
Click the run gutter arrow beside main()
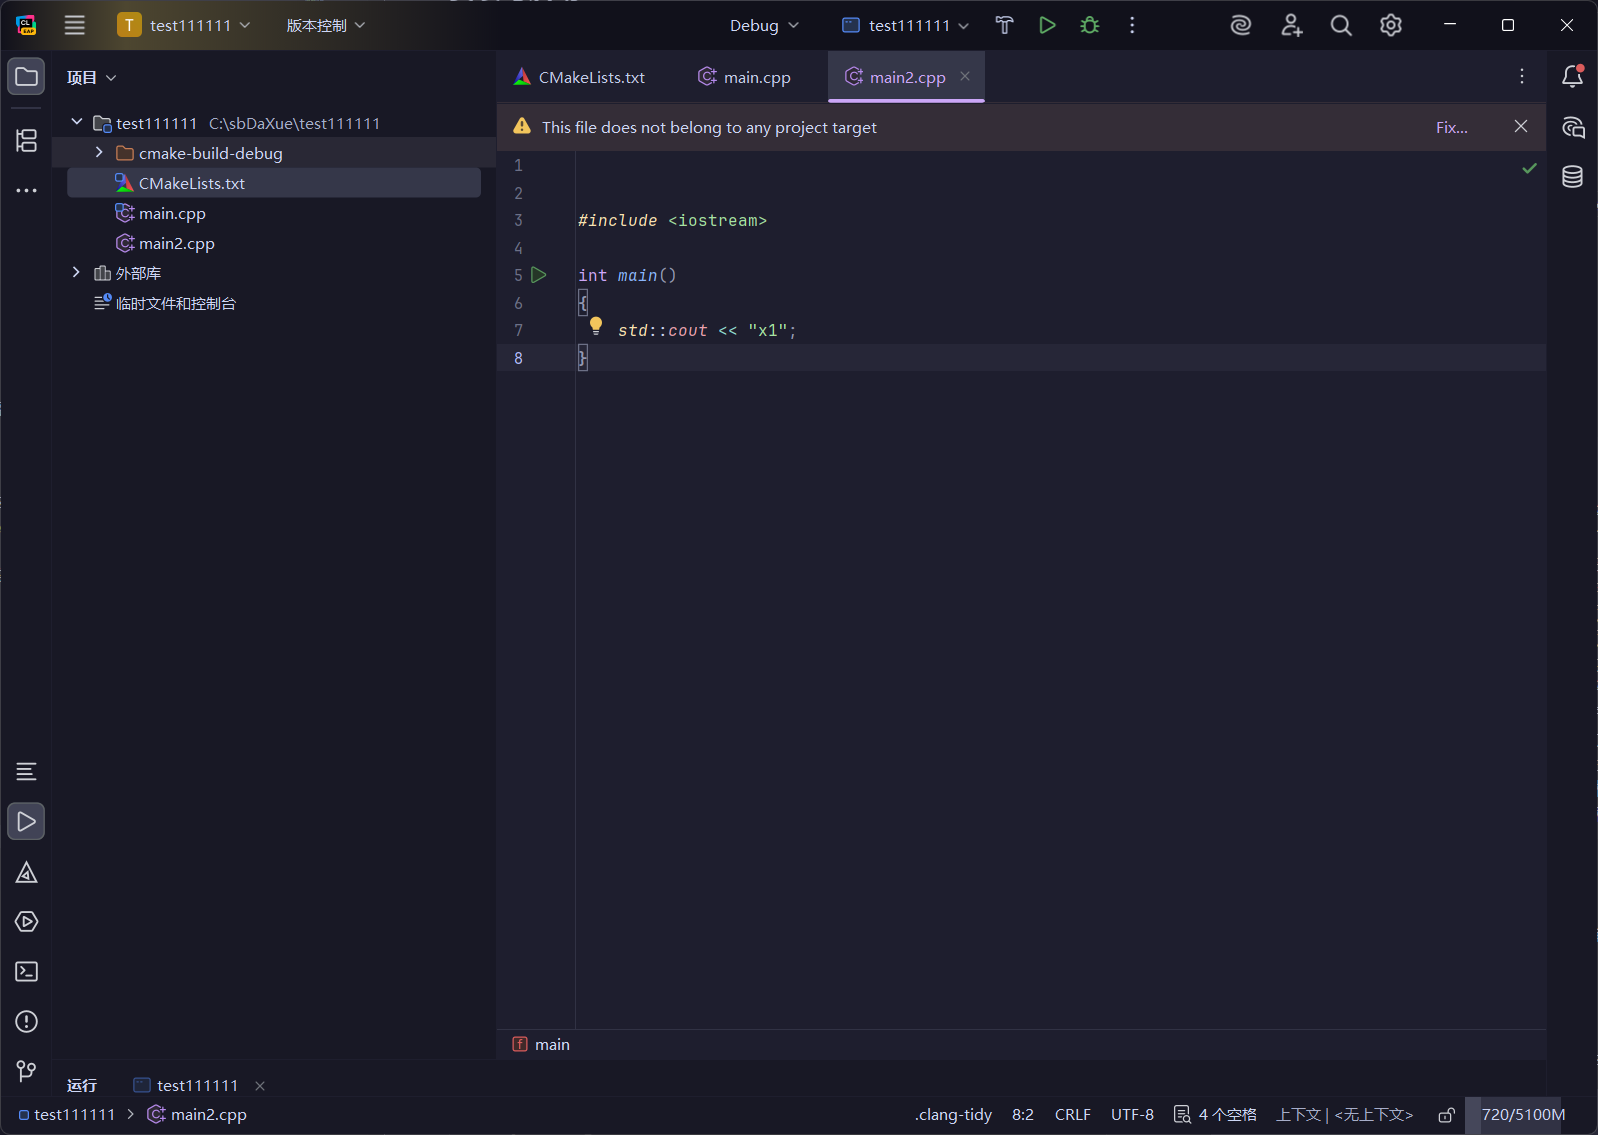[539, 275]
